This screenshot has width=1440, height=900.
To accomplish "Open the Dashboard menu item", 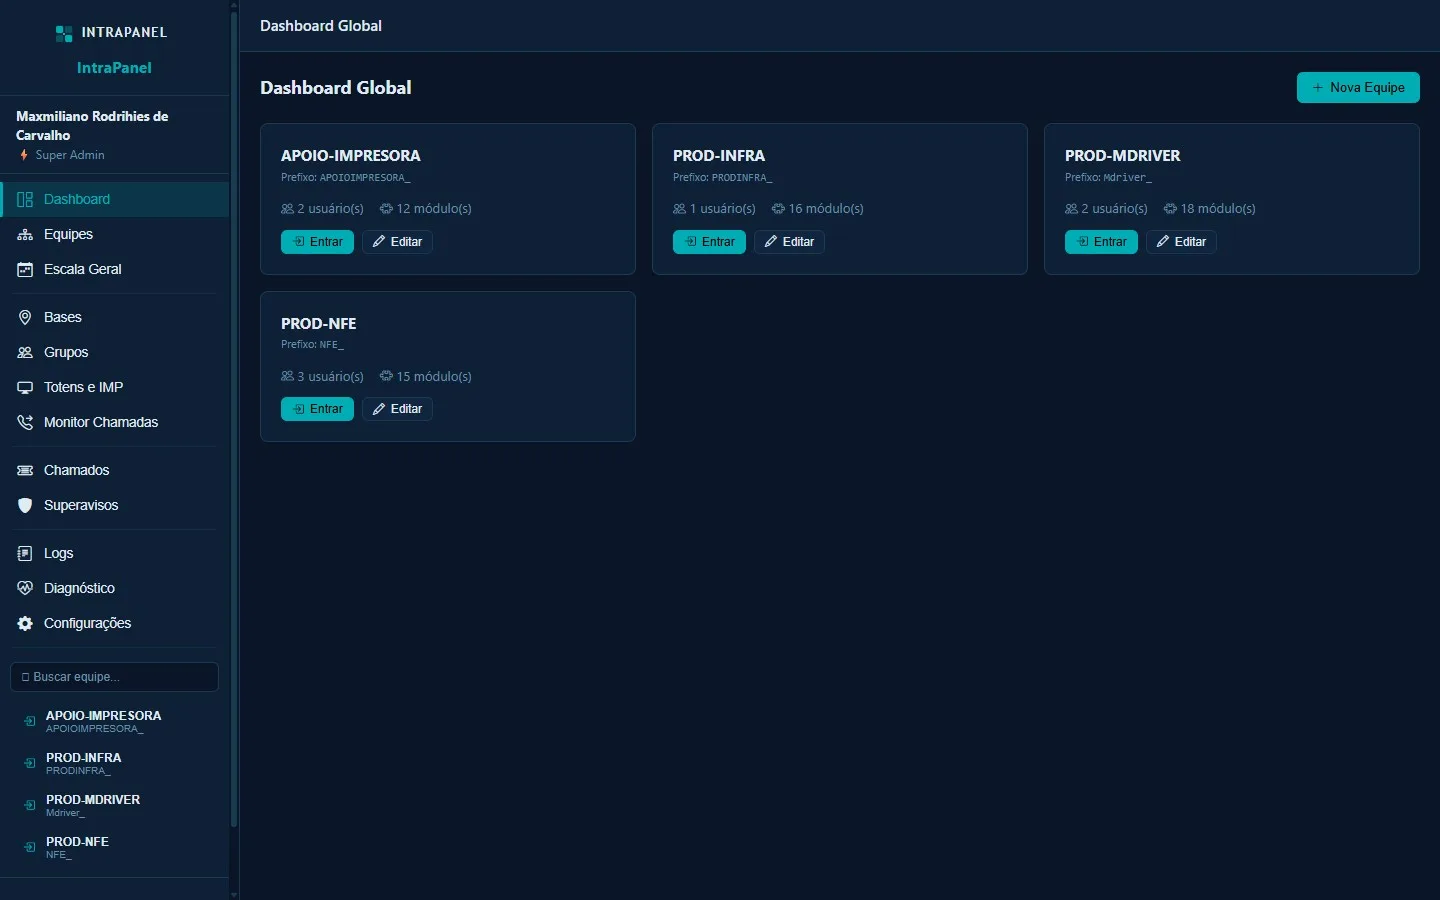I will 115,200.
